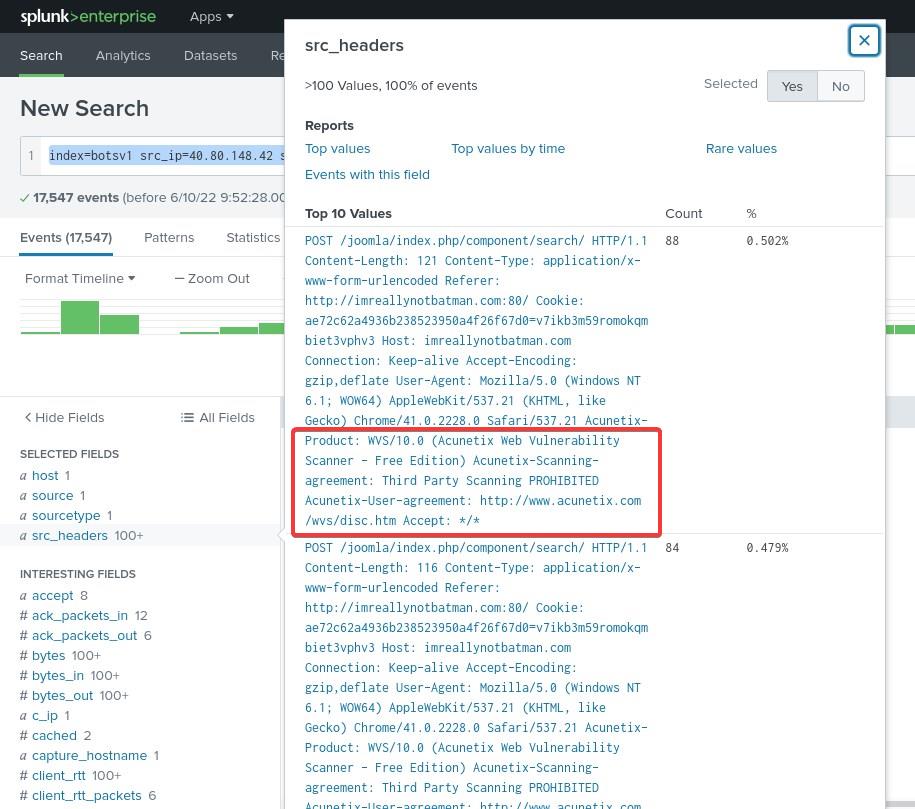This screenshot has height=809, width=915.
Task: Open the accept interesting field
Action: point(54,595)
